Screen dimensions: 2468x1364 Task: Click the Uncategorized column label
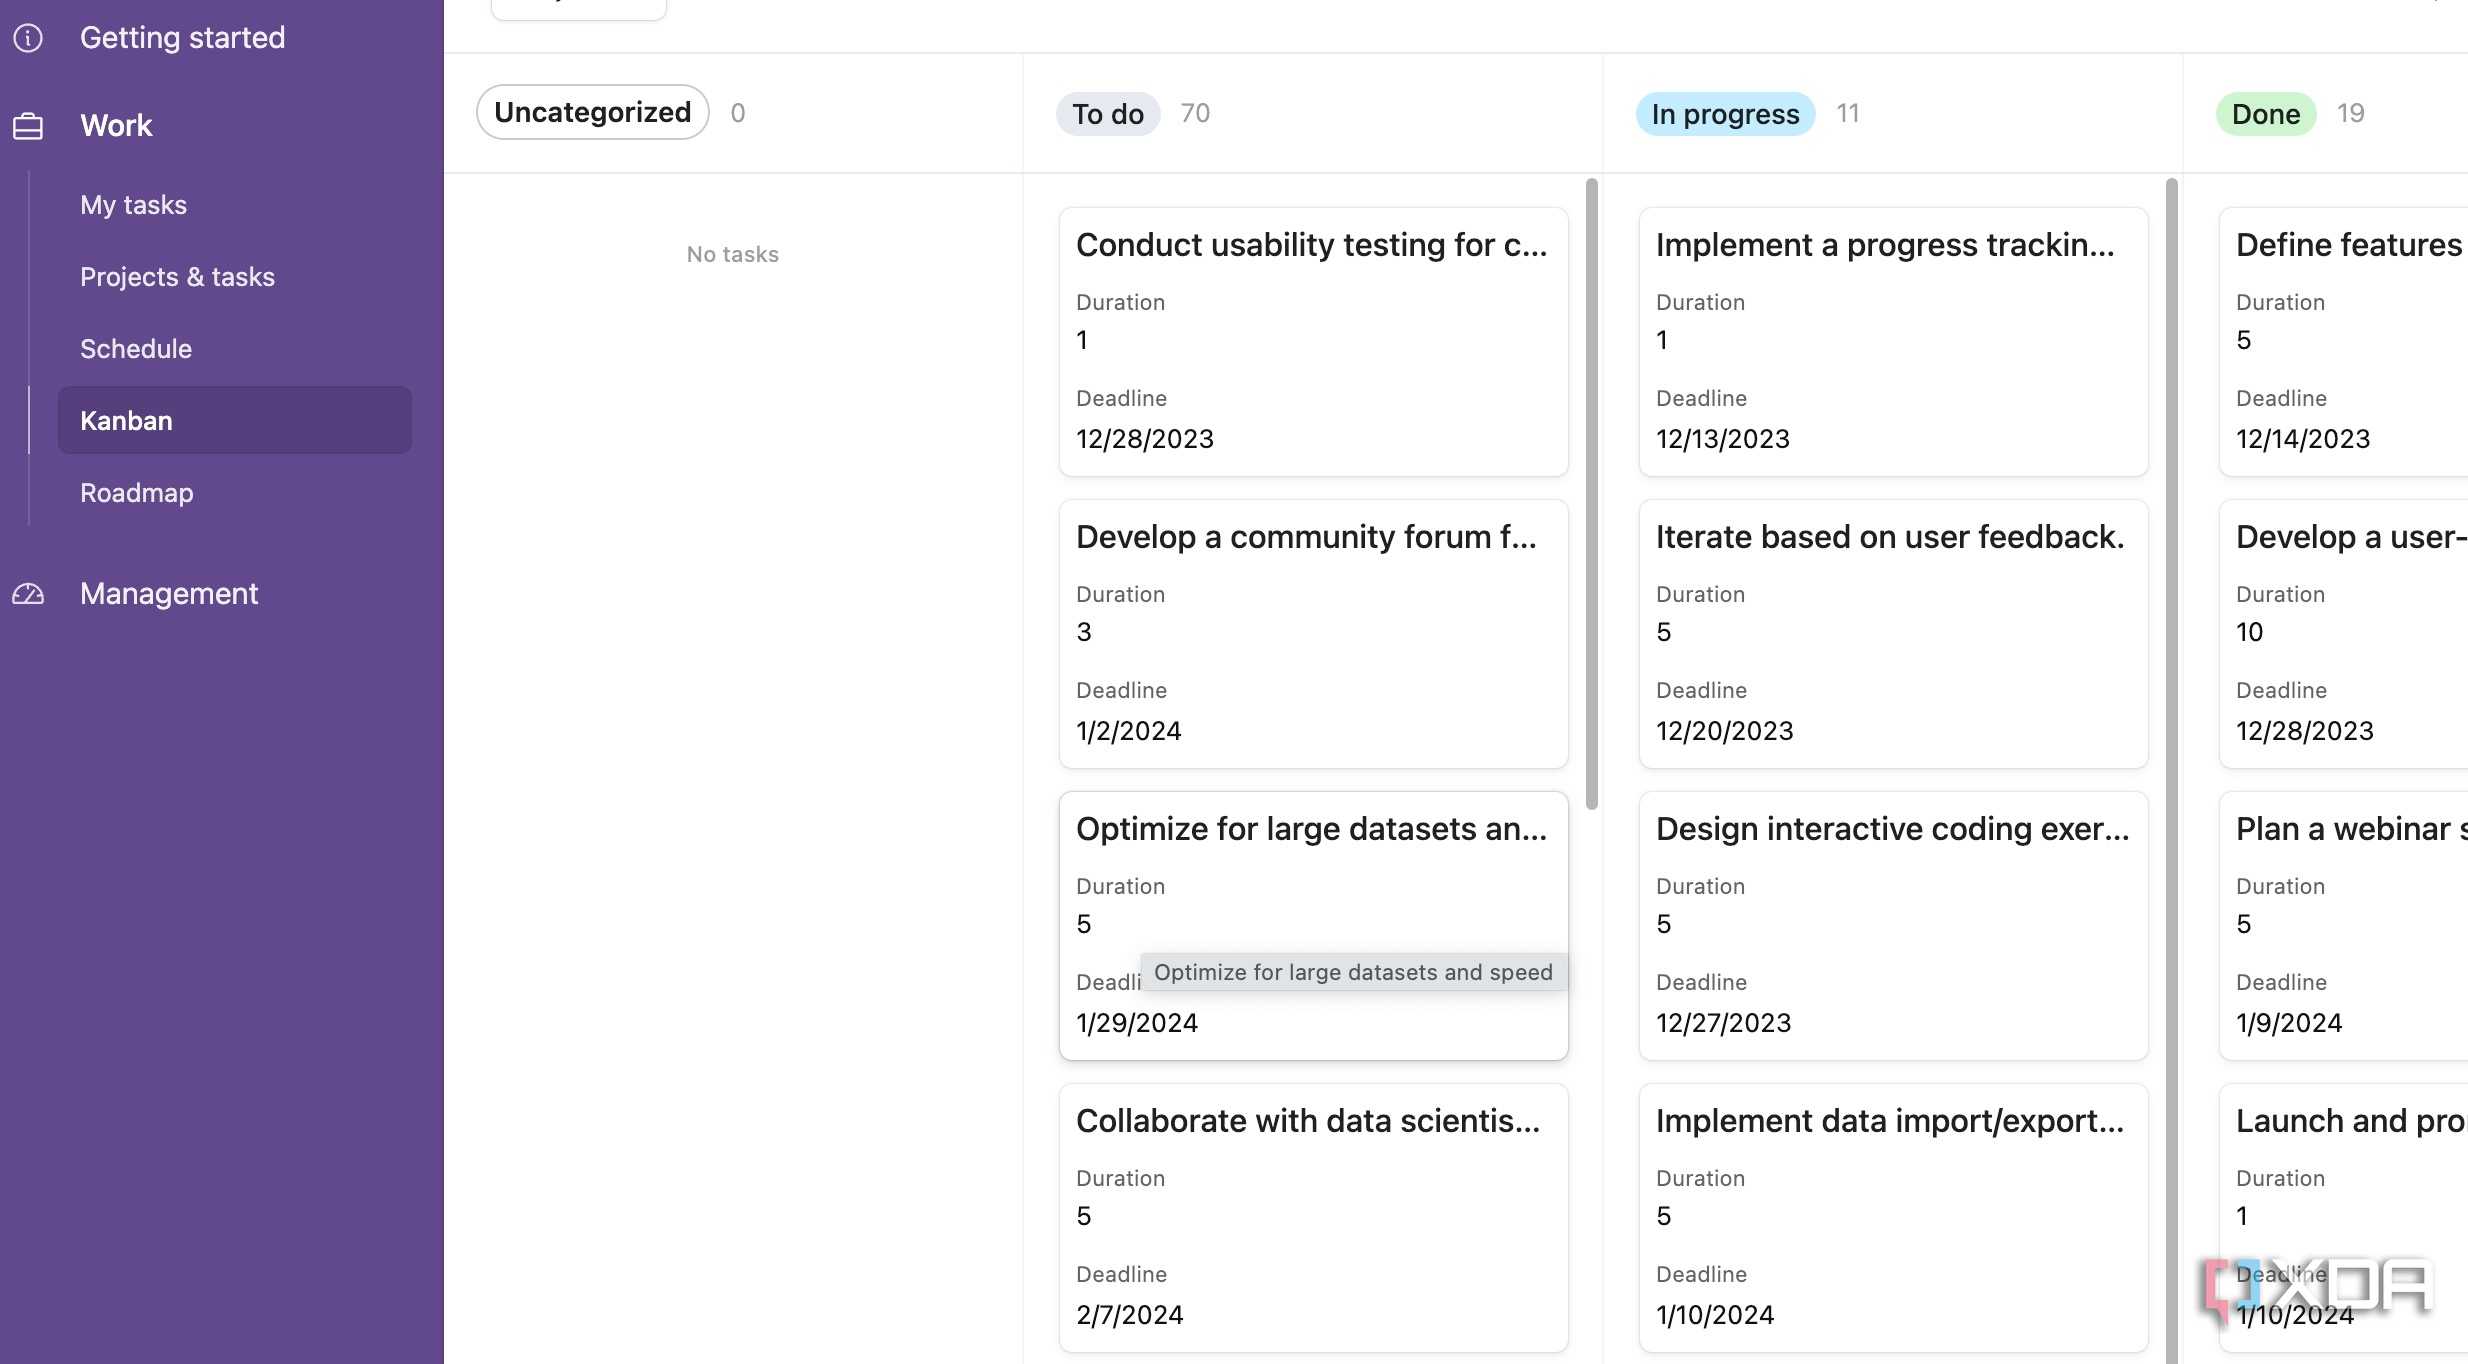(593, 112)
